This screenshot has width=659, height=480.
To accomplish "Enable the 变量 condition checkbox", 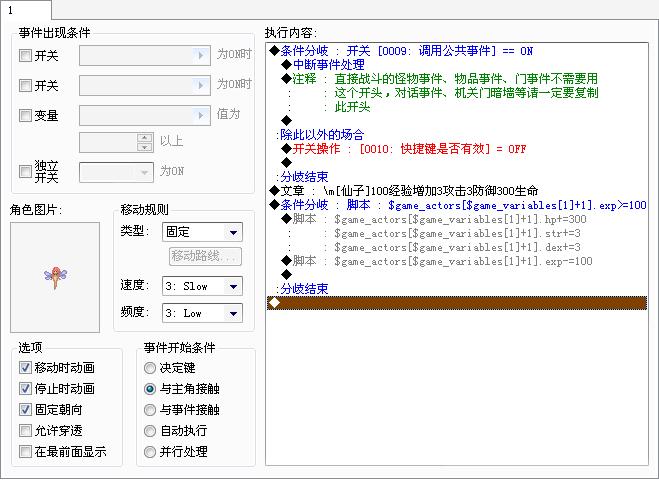I will [25, 115].
